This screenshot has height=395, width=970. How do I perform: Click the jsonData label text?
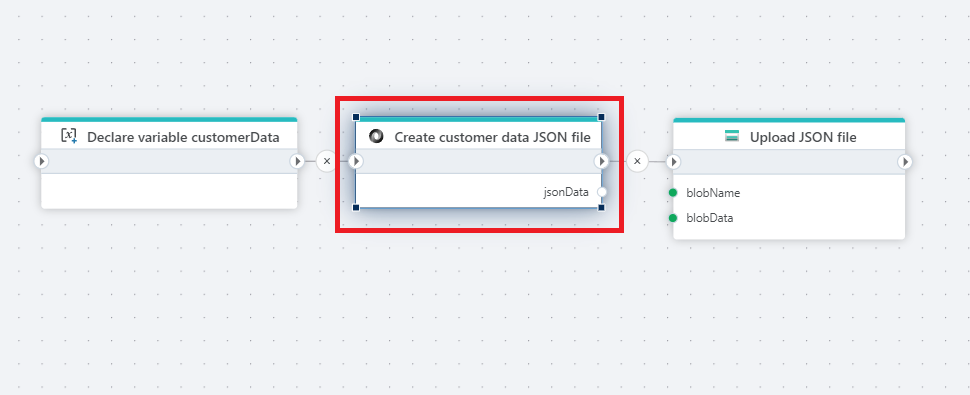tap(566, 192)
